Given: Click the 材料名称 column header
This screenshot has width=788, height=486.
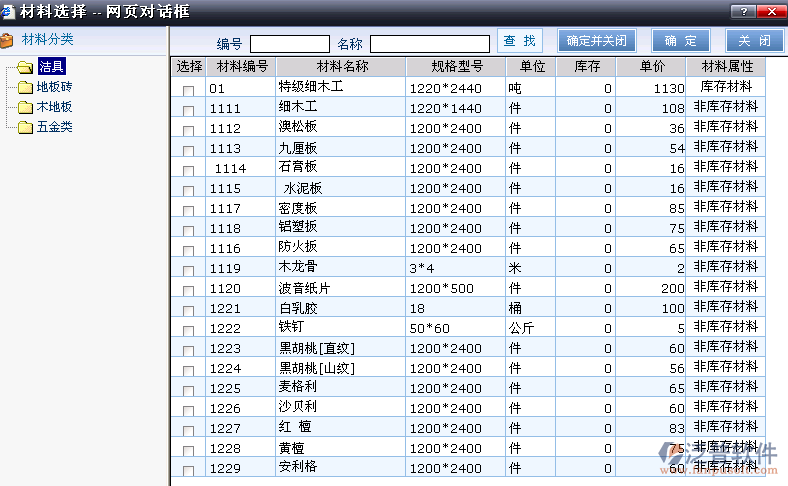Looking at the screenshot, I should [341, 66].
